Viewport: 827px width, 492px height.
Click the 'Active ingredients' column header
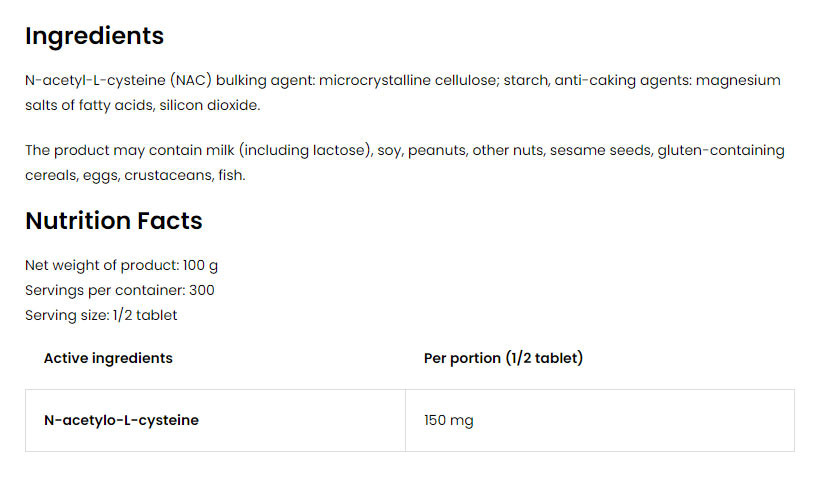(108, 358)
